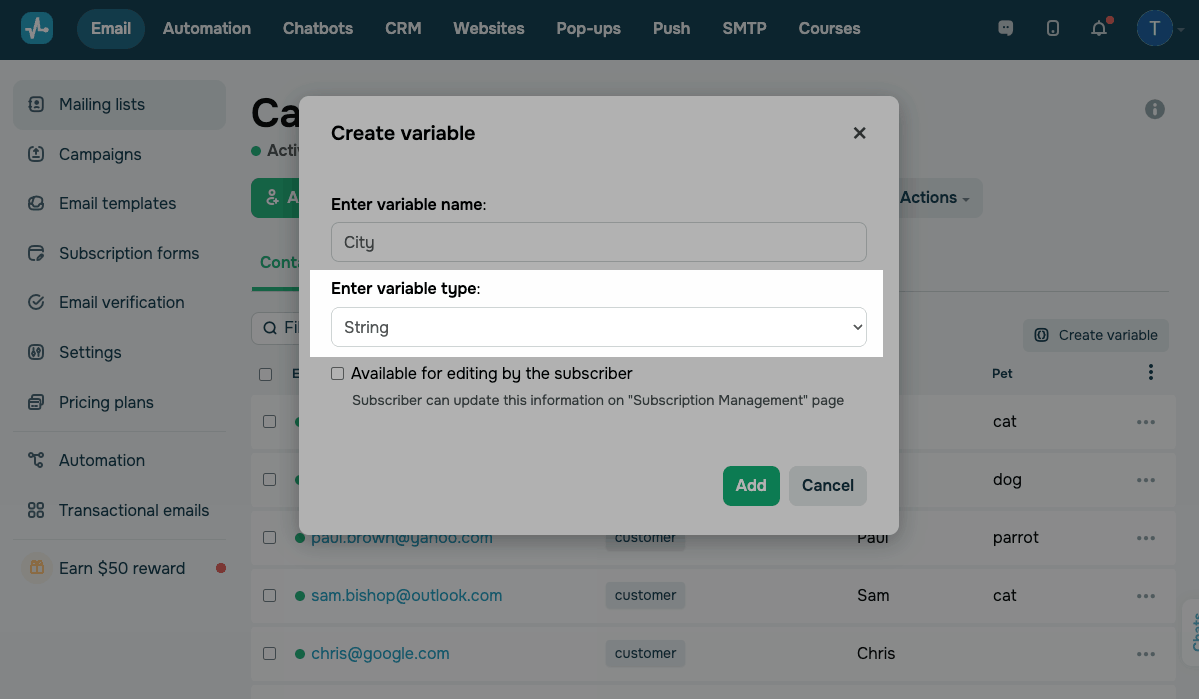Open the chat message icon in header
Screen dimensions: 1199x699
[x=1006, y=28]
